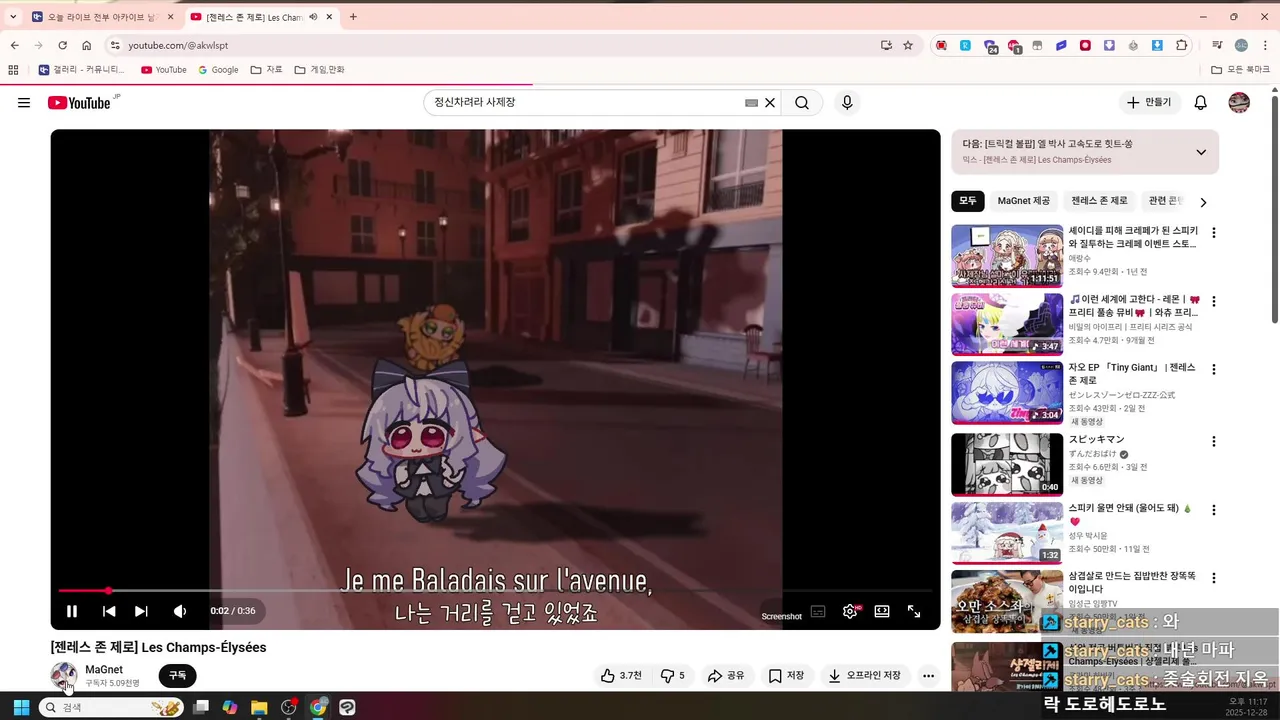This screenshot has width=1280, height=720.
Task: Open options for the 셰이디를 피해 크레페가 video
Action: coord(1214,233)
